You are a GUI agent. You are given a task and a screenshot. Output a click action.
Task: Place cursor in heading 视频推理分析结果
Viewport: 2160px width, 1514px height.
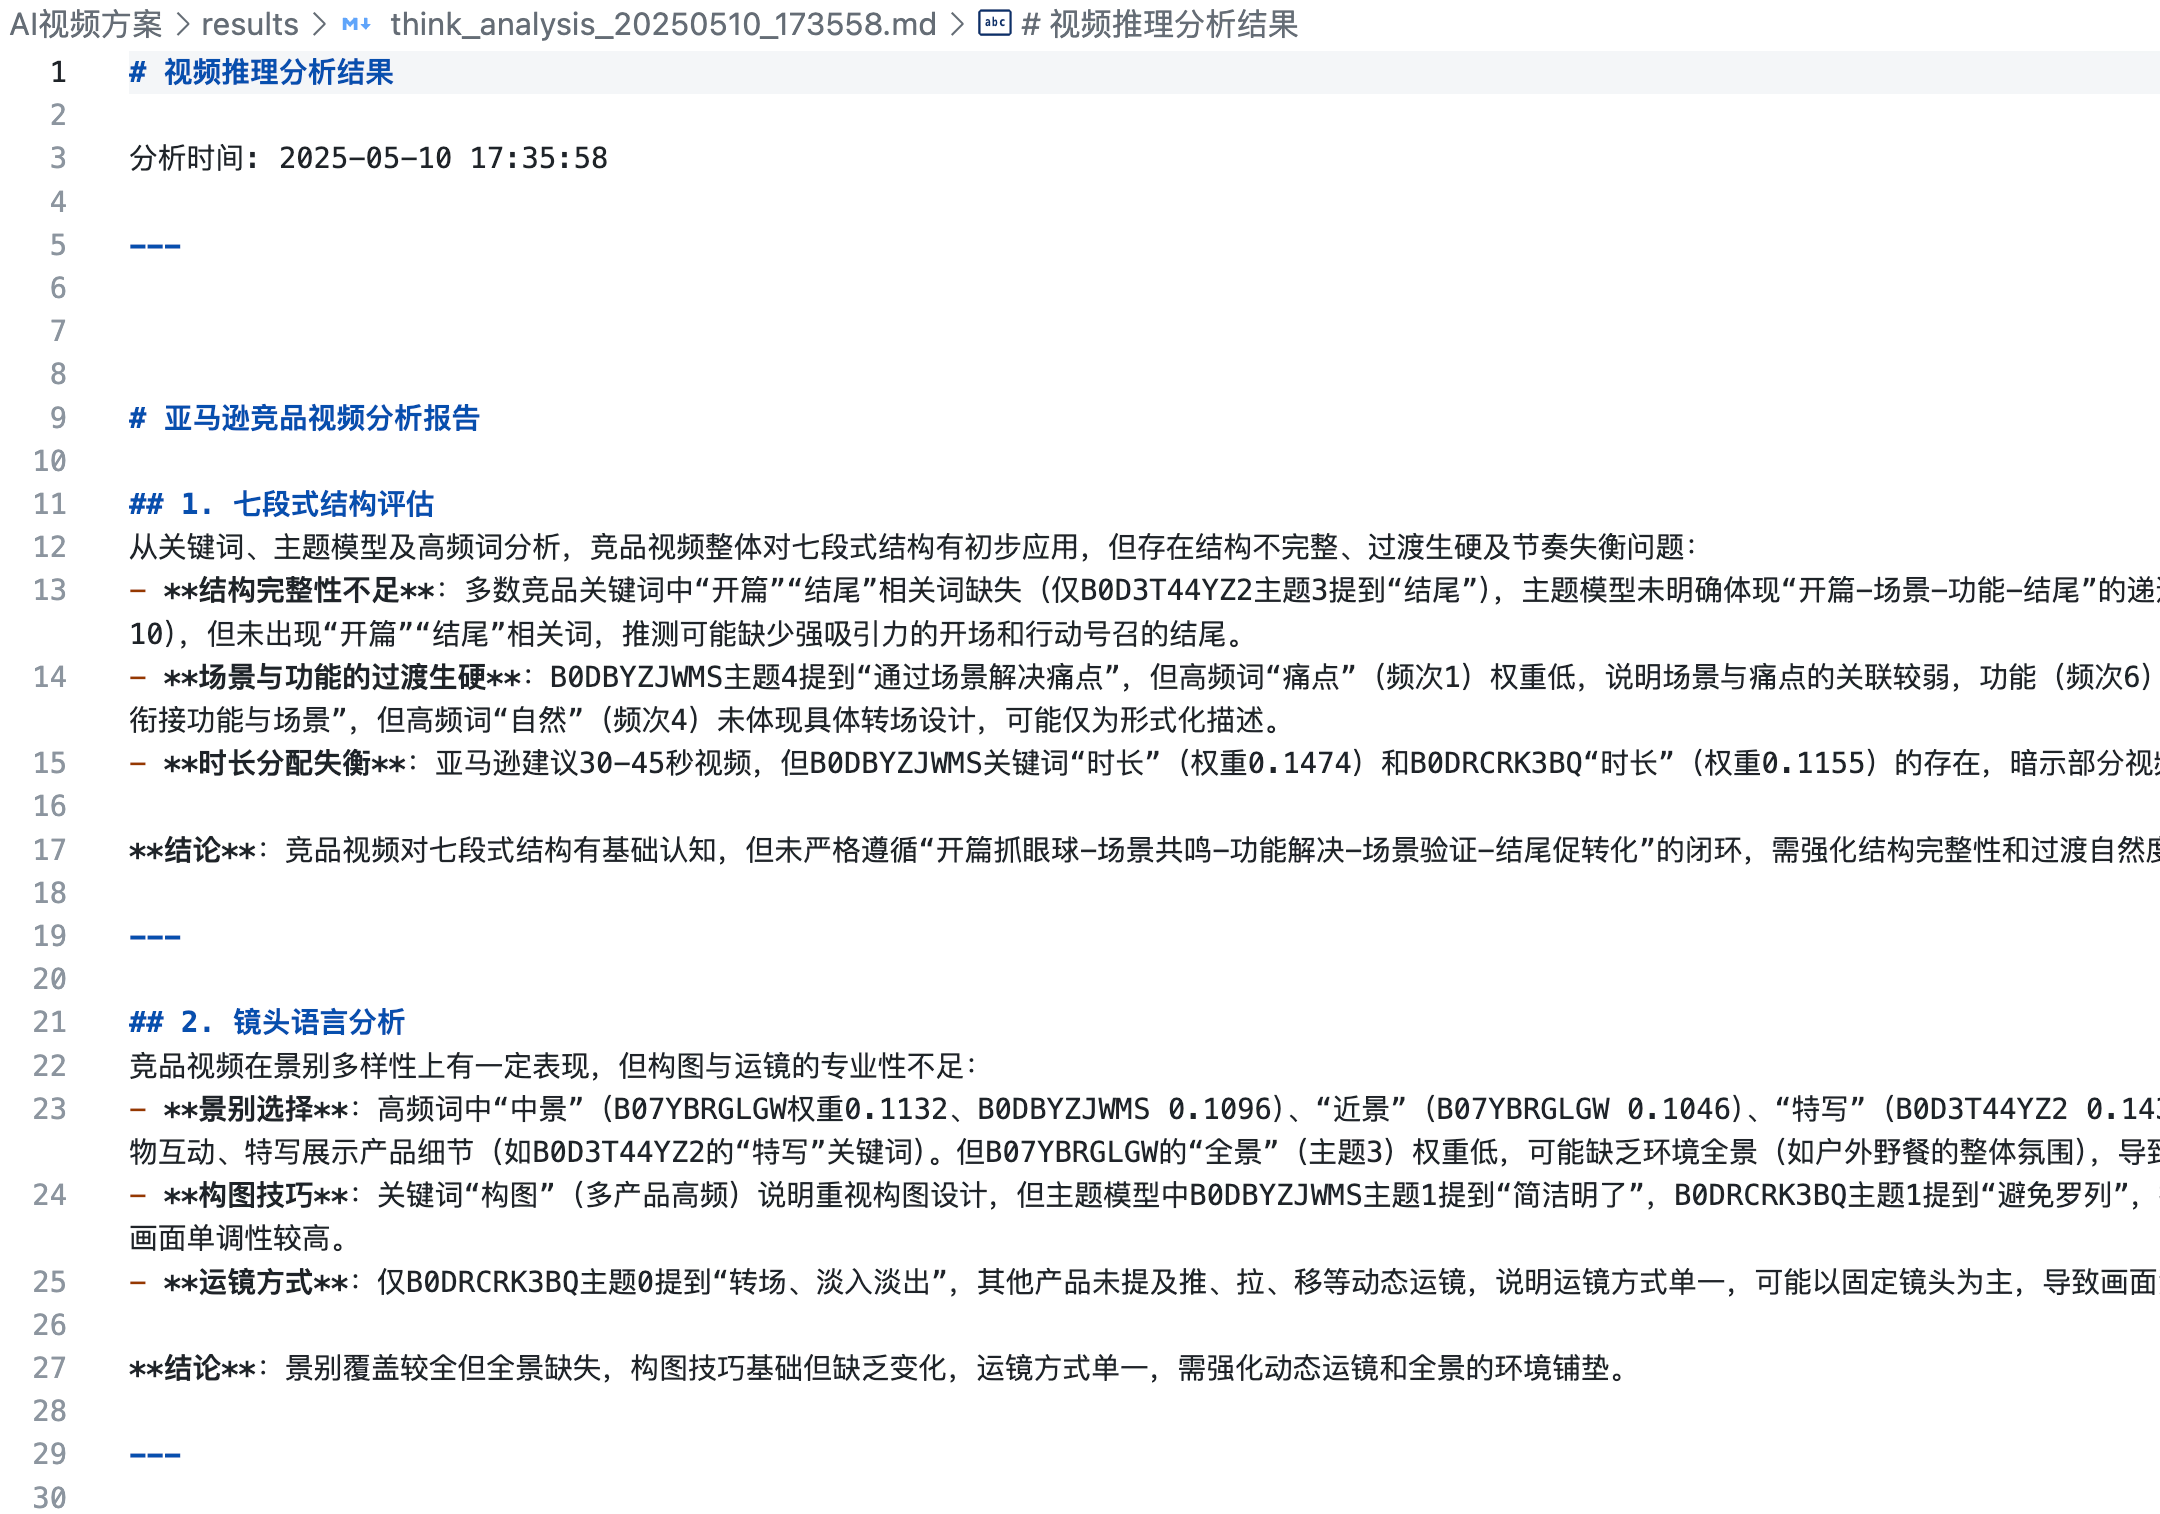[x=279, y=72]
